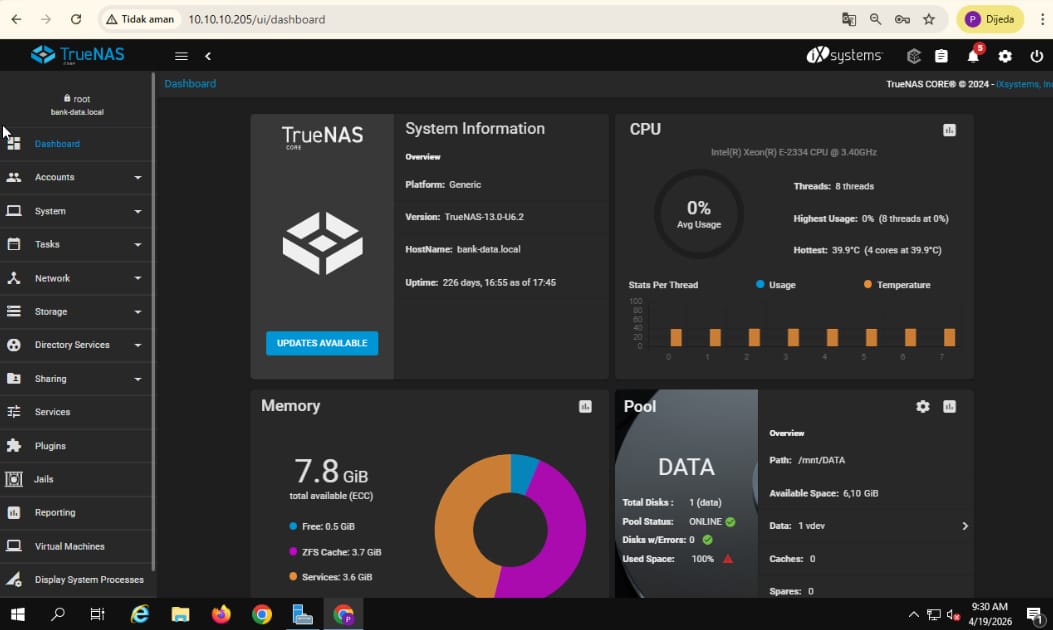1053x630 pixels.
Task: Open the Services menu item
Action: point(53,412)
